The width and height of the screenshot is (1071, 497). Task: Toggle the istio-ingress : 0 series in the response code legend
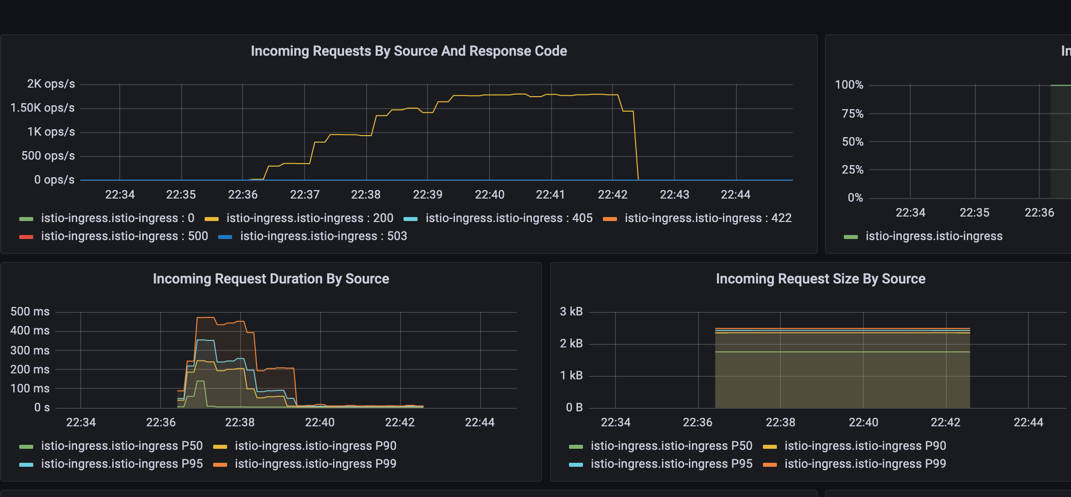tap(117, 218)
